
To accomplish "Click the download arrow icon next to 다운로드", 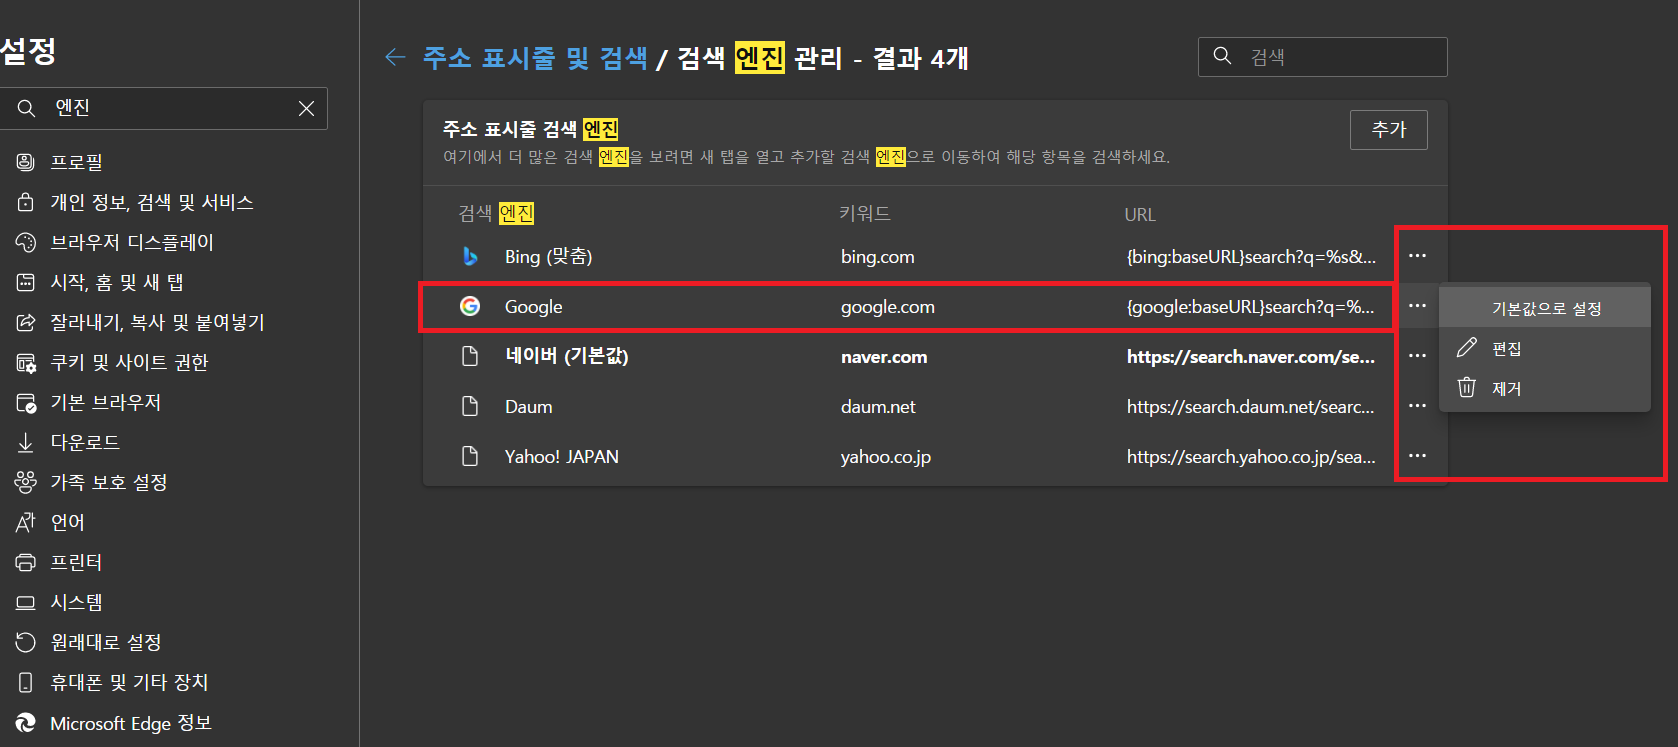I will pyautogui.click(x=26, y=442).
